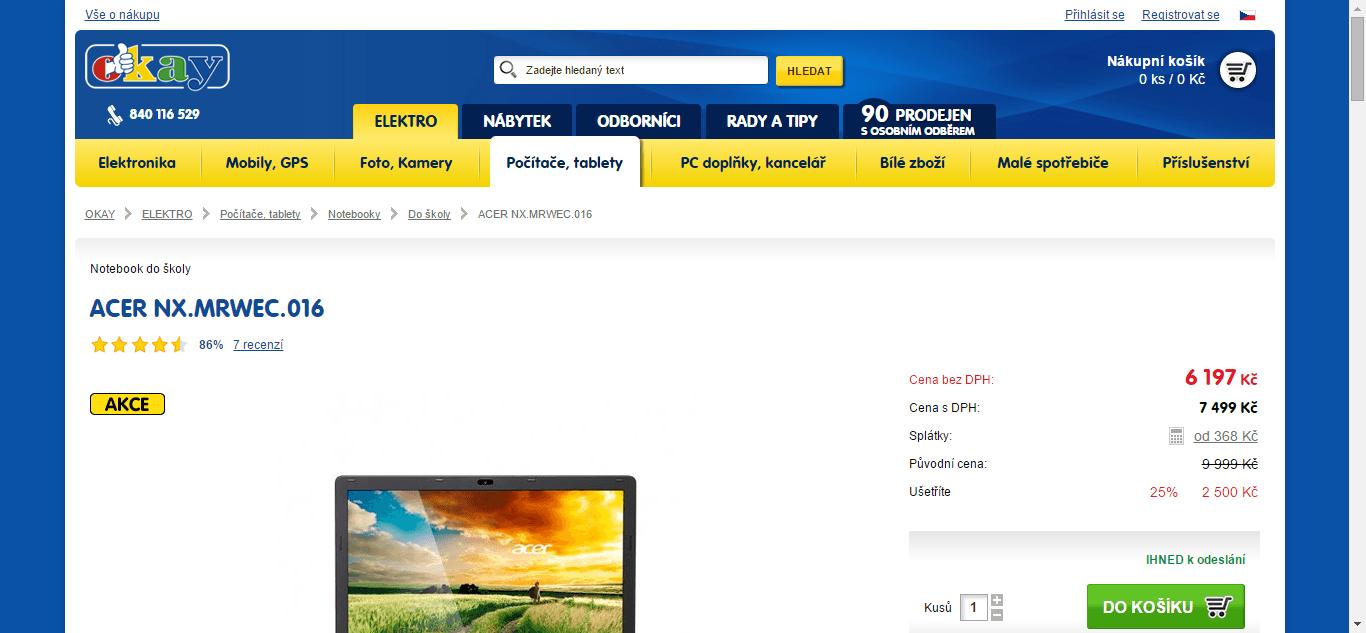
Task: Go to Počítače, tablety breadcrumb link
Action: click(260, 214)
